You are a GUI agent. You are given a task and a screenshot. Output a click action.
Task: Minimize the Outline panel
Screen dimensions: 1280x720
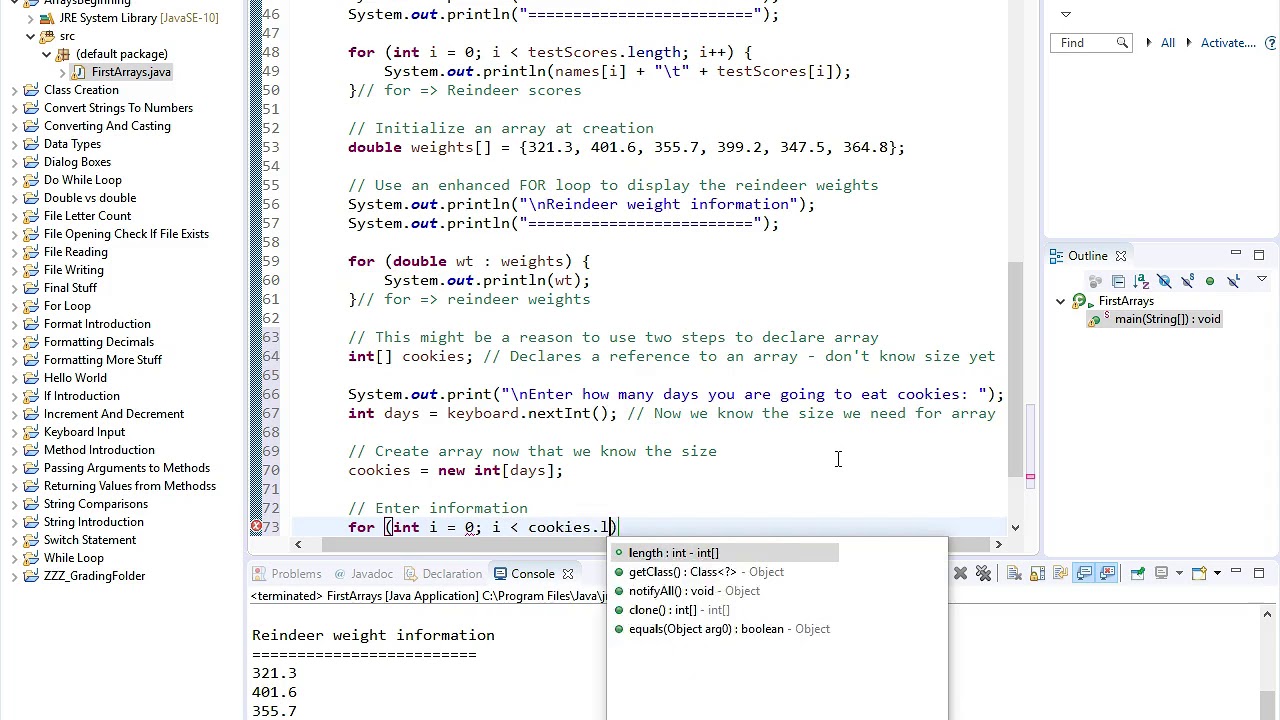[x=1236, y=253]
